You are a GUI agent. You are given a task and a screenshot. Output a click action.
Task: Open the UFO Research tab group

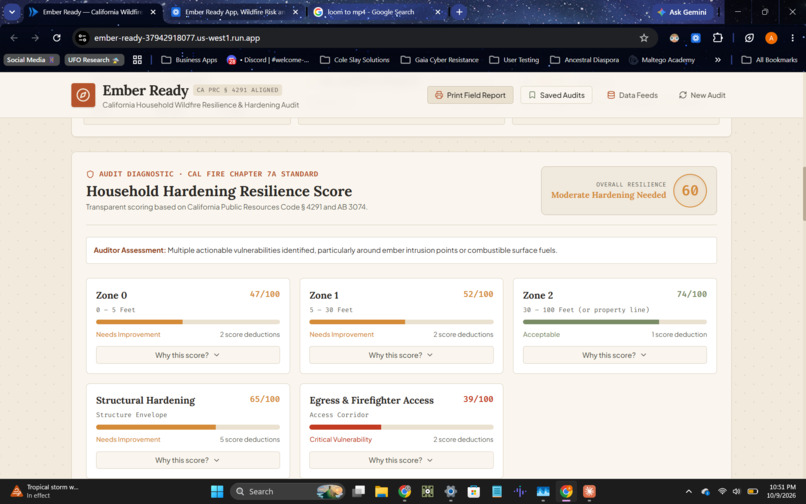pyautogui.click(x=94, y=60)
